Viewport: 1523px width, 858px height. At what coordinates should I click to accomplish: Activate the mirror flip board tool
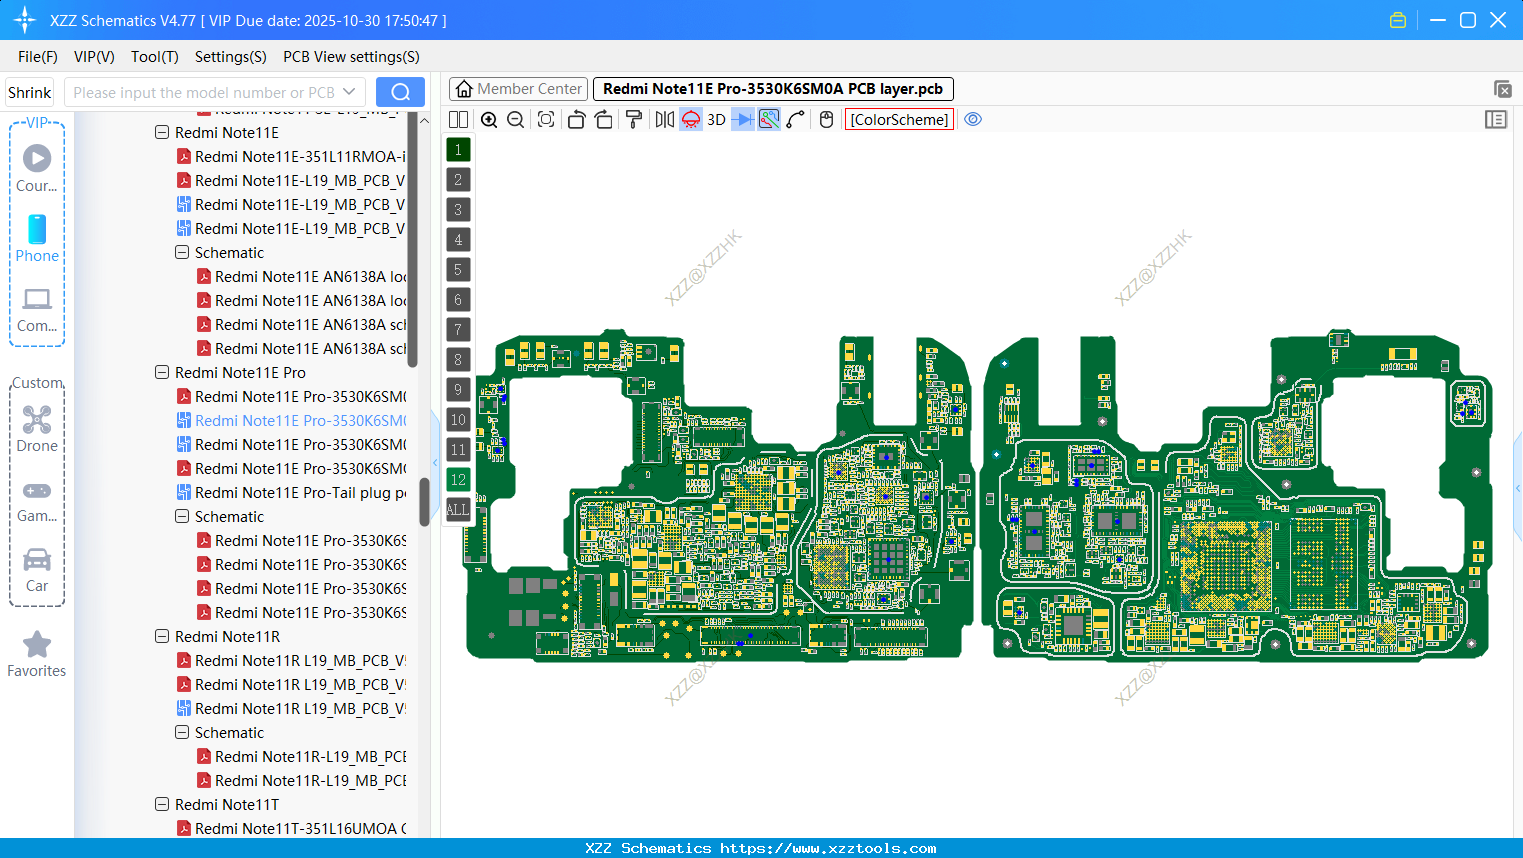[x=663, y=119]
